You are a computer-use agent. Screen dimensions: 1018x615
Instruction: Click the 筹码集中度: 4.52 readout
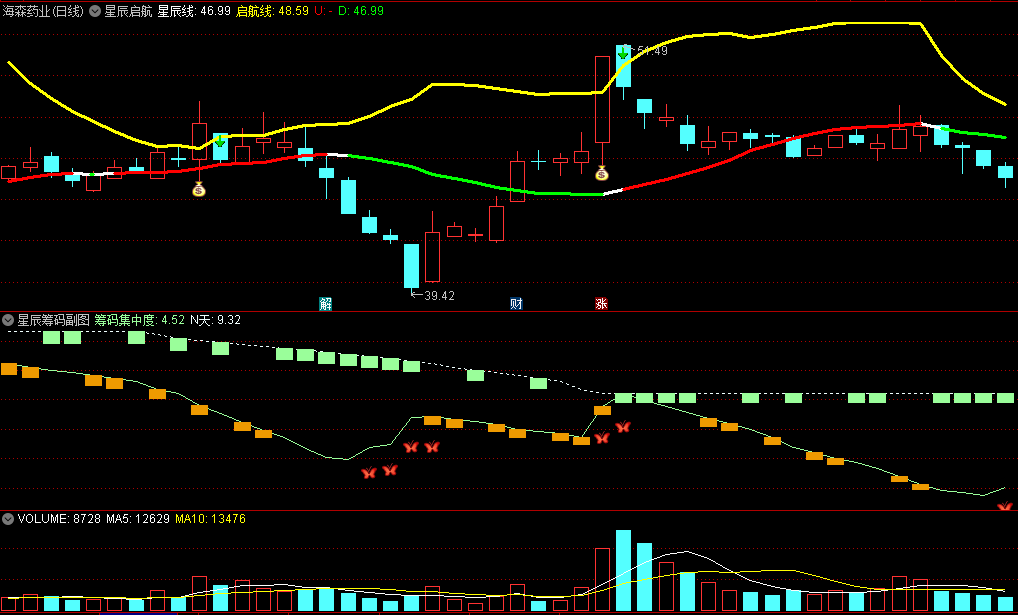tap(140, 320)
